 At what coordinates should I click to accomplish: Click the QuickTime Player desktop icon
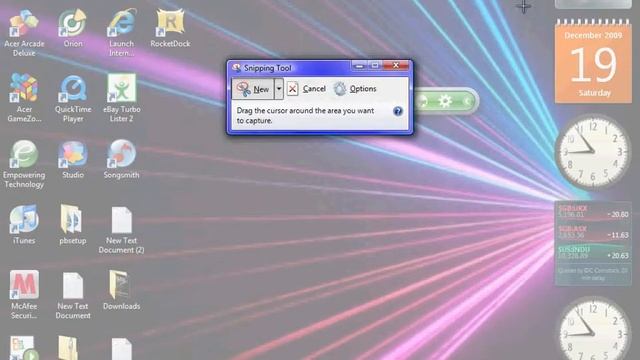click(x=73, y=98)
